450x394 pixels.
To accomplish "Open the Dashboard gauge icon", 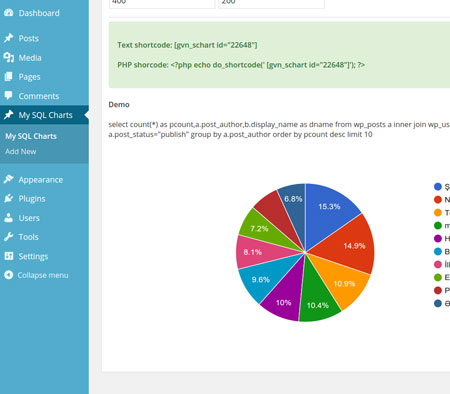I will (x=9, y=13).
